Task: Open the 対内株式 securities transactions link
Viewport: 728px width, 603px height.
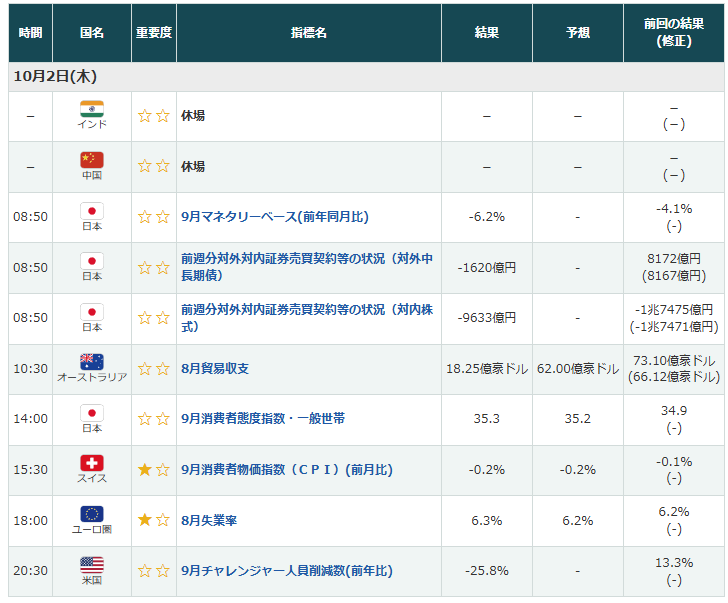Action: (x=307, y=318)
